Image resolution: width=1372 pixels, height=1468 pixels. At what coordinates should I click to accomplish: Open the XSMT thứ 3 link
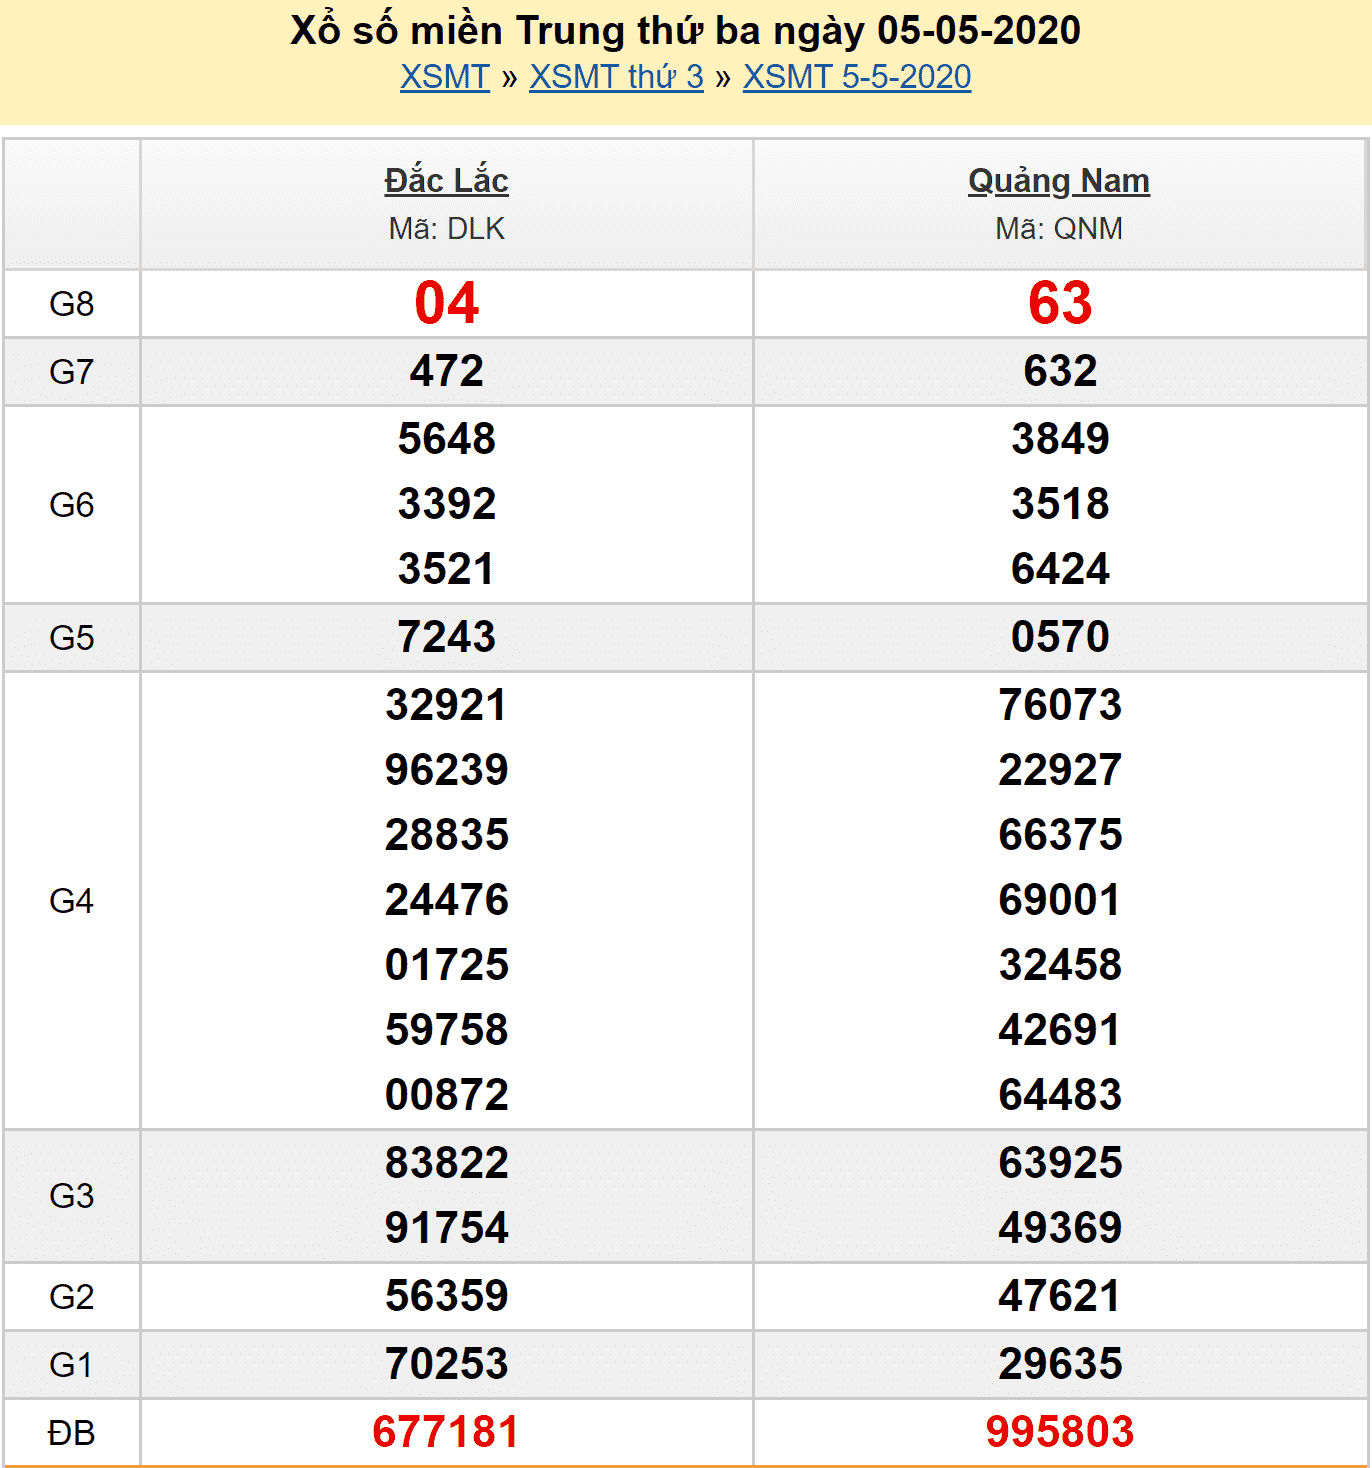[x=617, y=77]
